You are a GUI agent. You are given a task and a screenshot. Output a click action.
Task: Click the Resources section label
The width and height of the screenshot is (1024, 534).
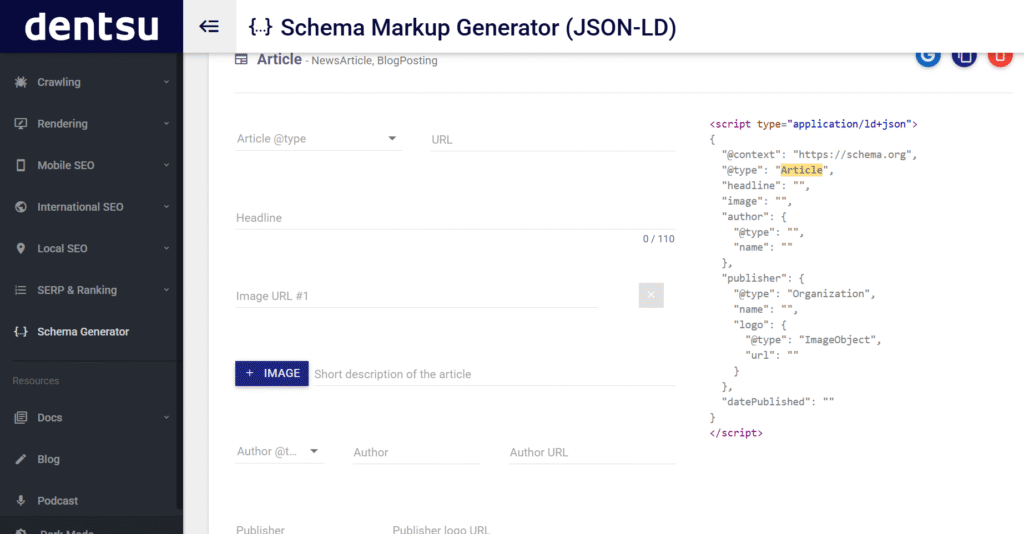tap(36, 381)
